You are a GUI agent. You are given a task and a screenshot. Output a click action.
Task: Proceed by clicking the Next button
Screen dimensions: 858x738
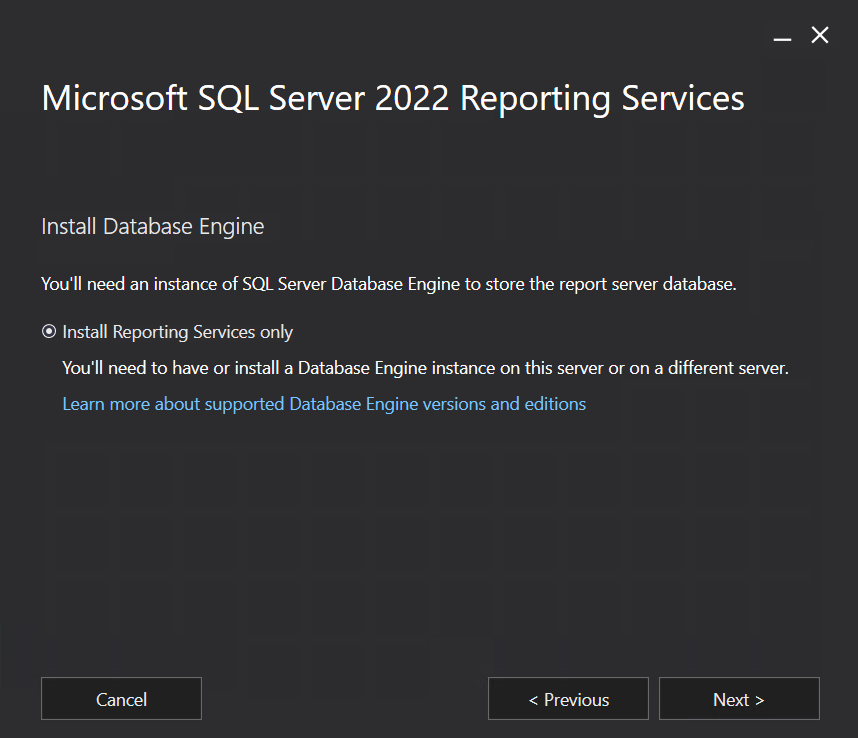click(x=739, y=699)
